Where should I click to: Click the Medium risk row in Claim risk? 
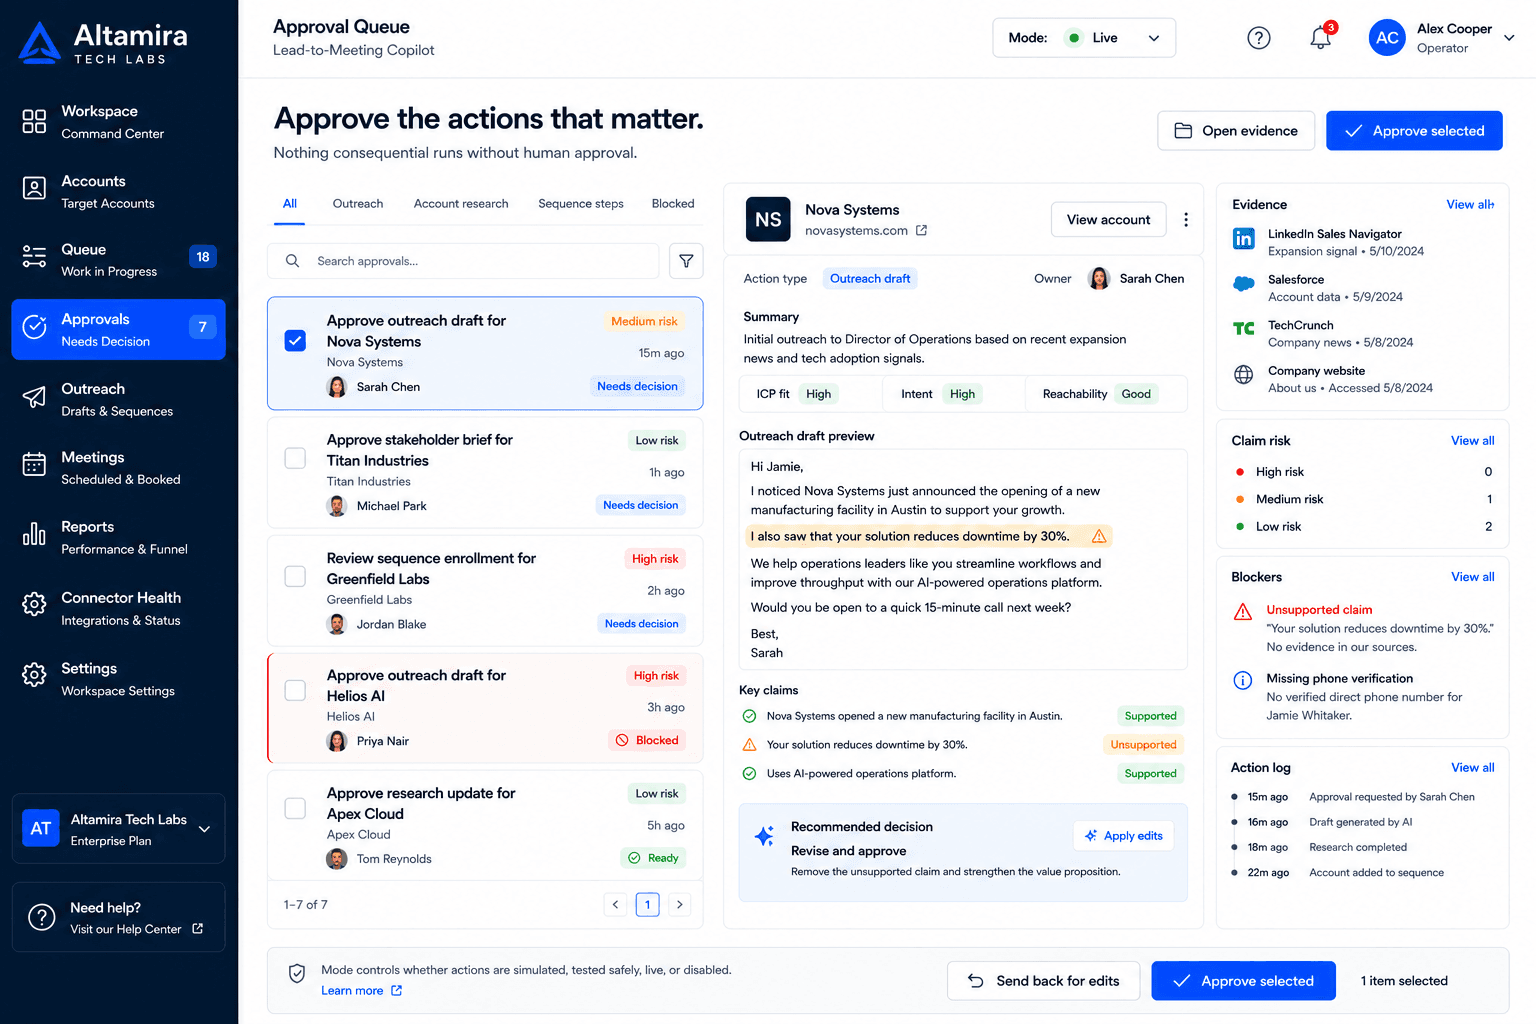[x=1363, y=499]
